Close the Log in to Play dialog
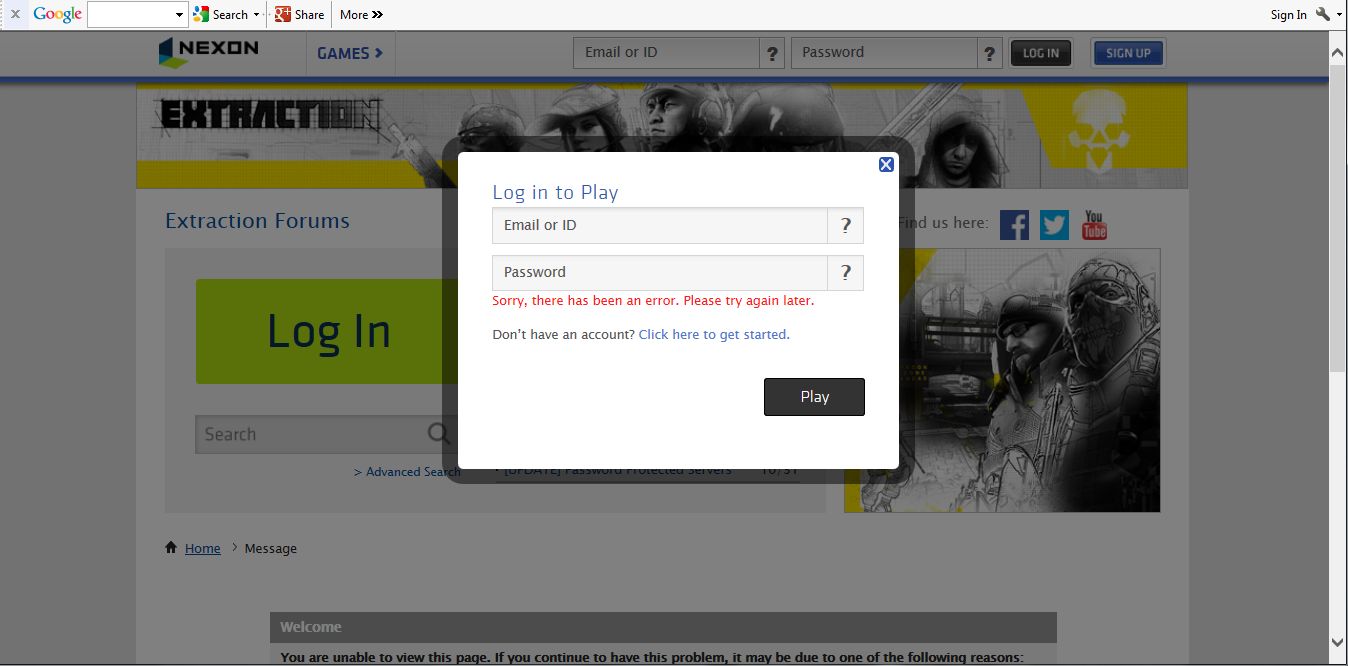Viewport: 1348px width, 666px height. [x=886, y=165]
